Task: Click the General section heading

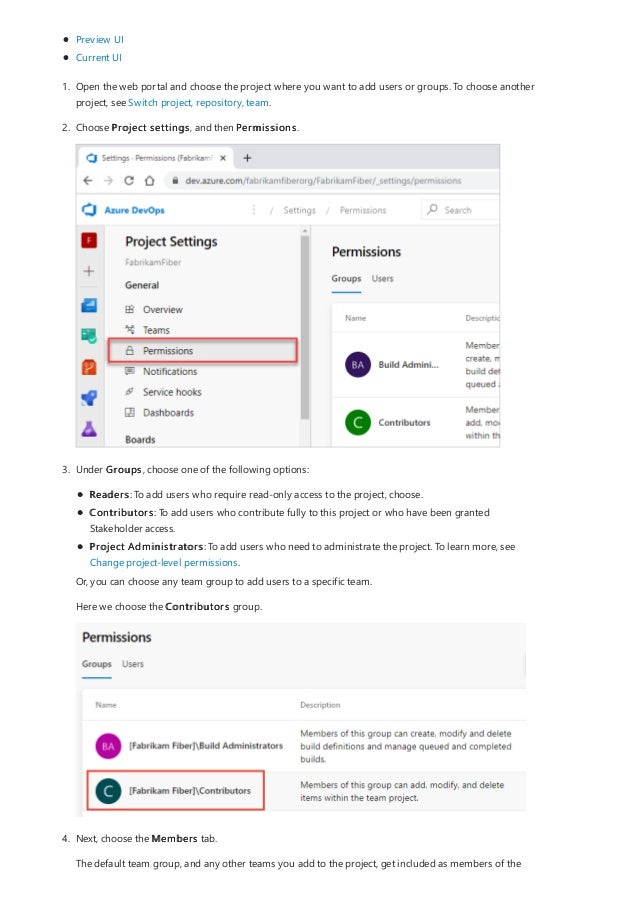Action: coord(142,285)
